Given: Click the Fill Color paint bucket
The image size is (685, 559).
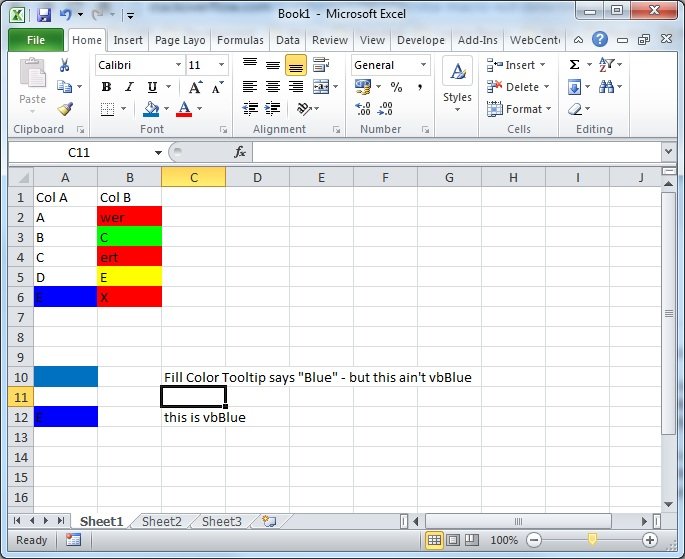Looking at the screenshot, I should (x=151, y=109).
